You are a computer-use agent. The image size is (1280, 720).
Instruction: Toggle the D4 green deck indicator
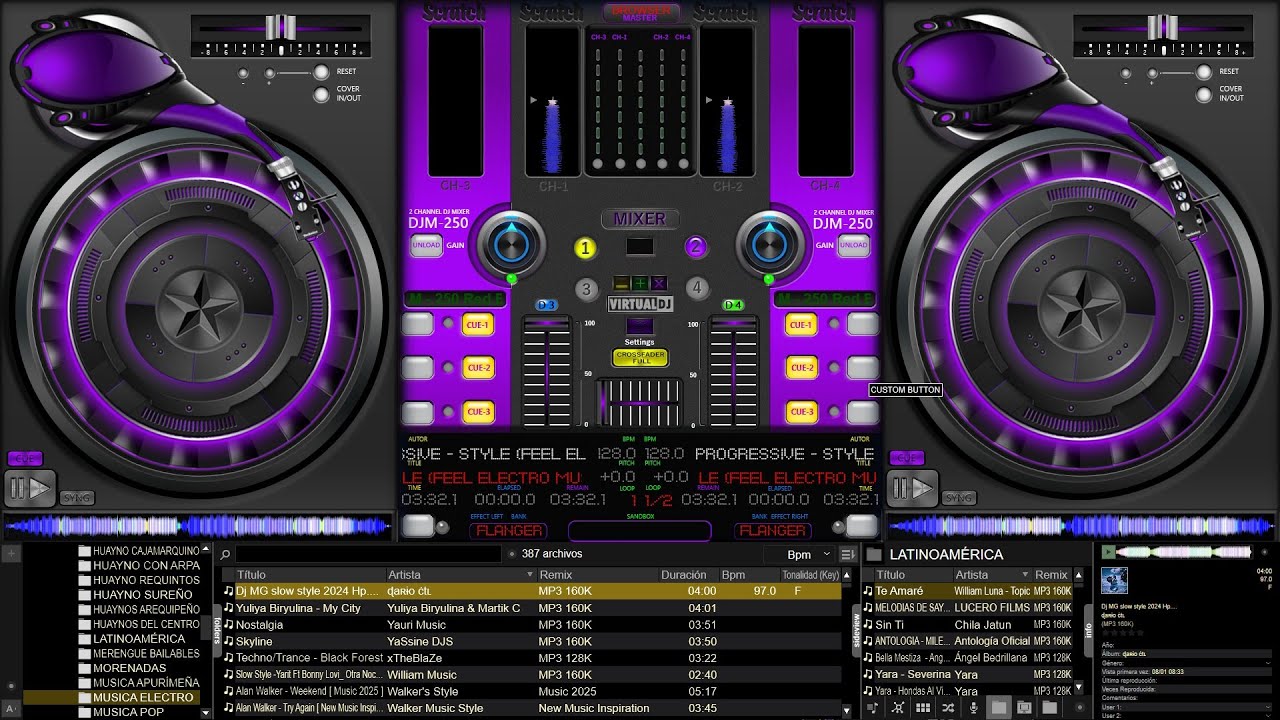pos(733,305)
